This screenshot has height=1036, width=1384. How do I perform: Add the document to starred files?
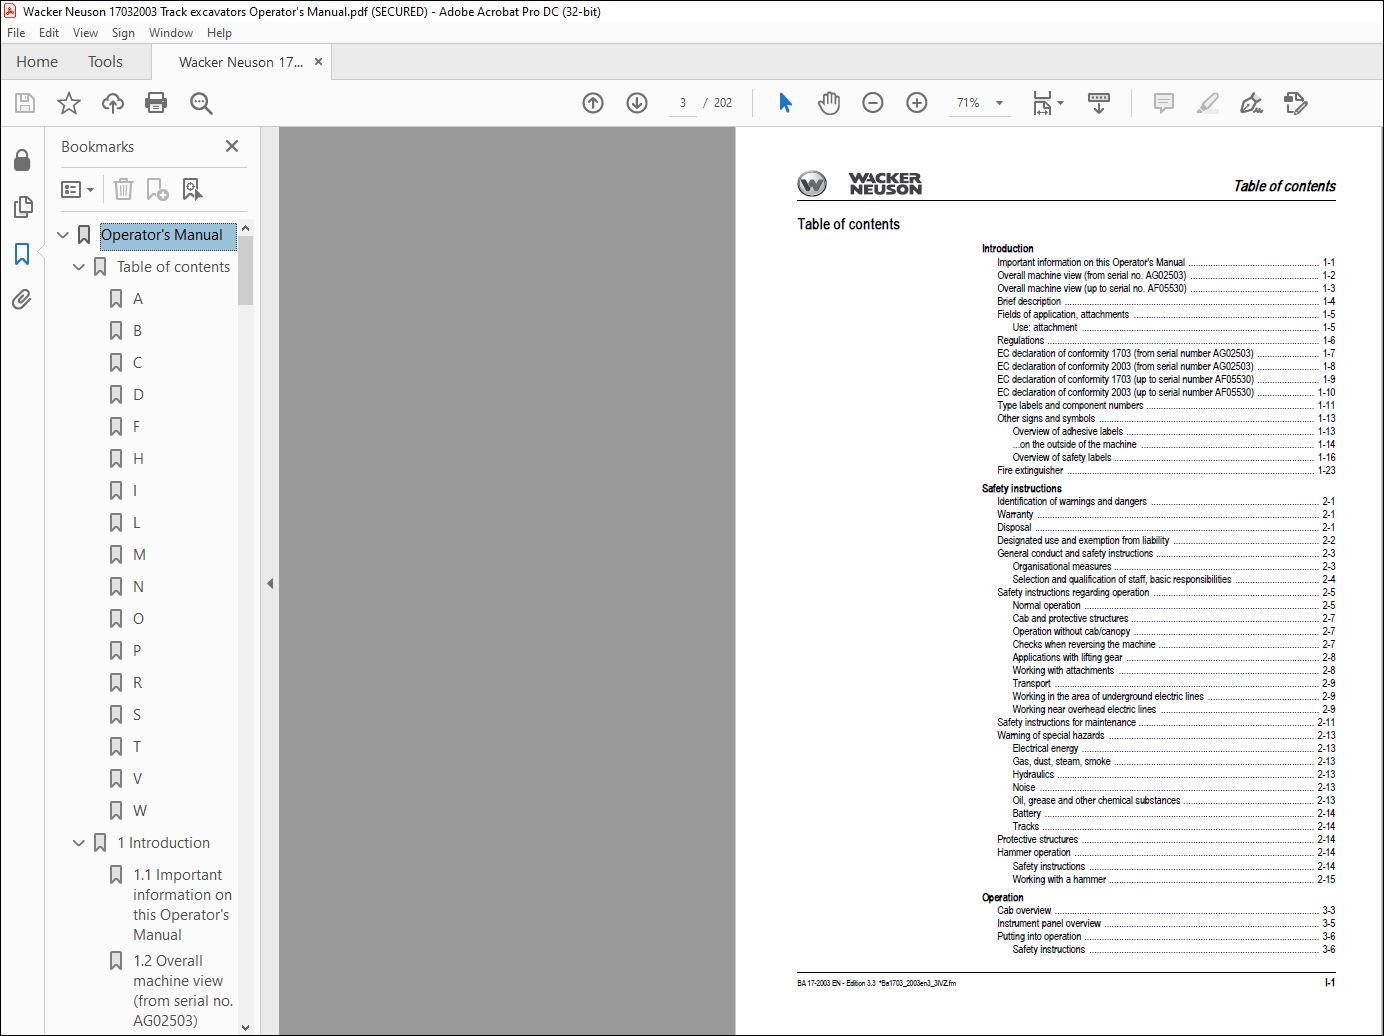click(69, 103)
